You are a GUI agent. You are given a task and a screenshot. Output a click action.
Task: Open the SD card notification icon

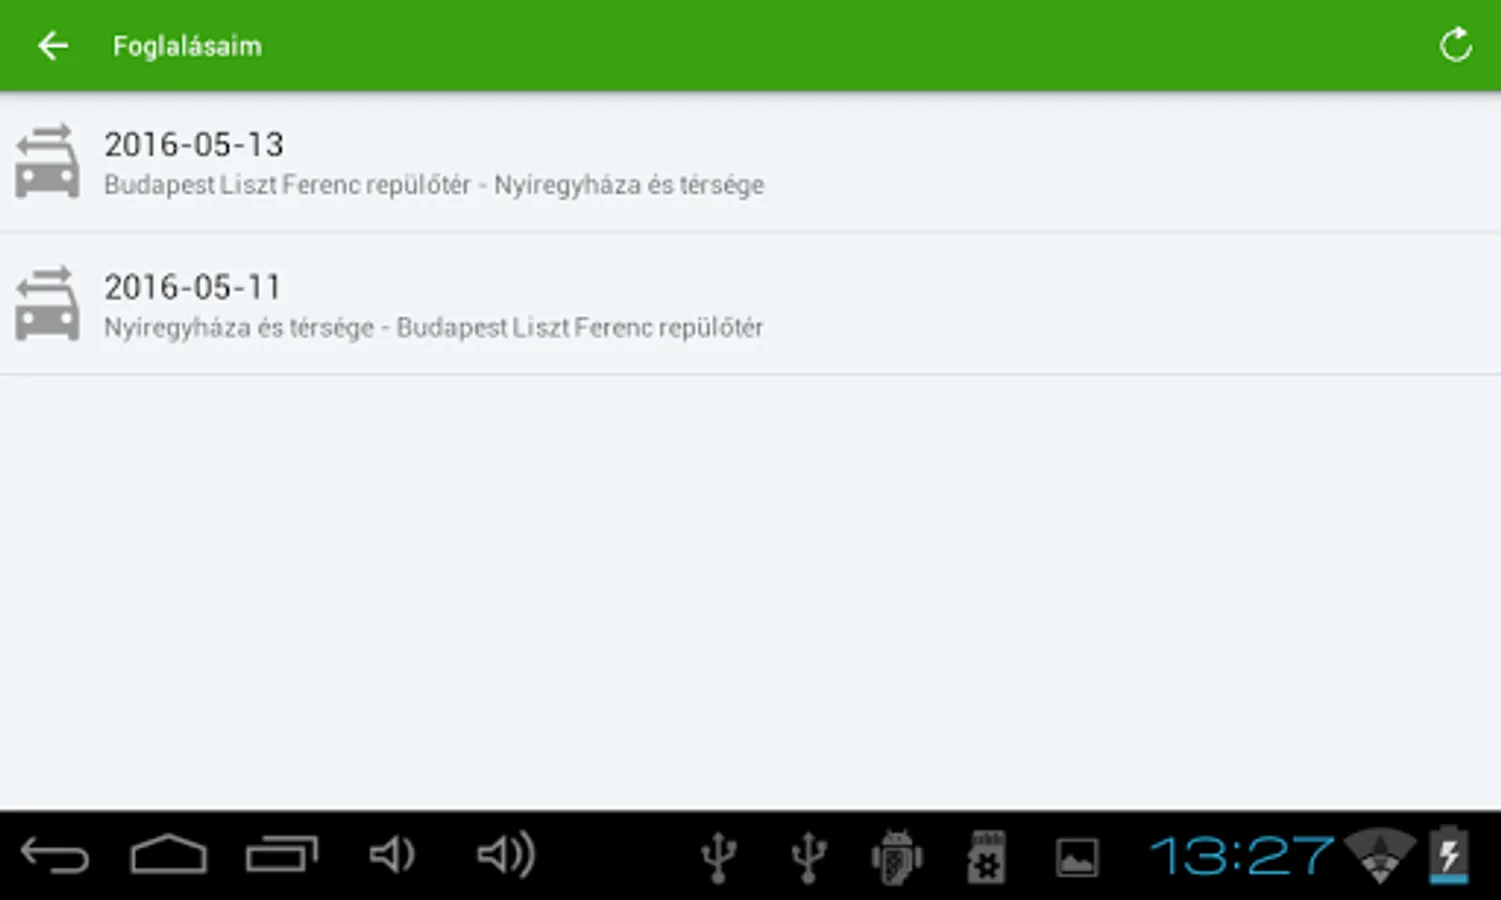tap(987, 857)
